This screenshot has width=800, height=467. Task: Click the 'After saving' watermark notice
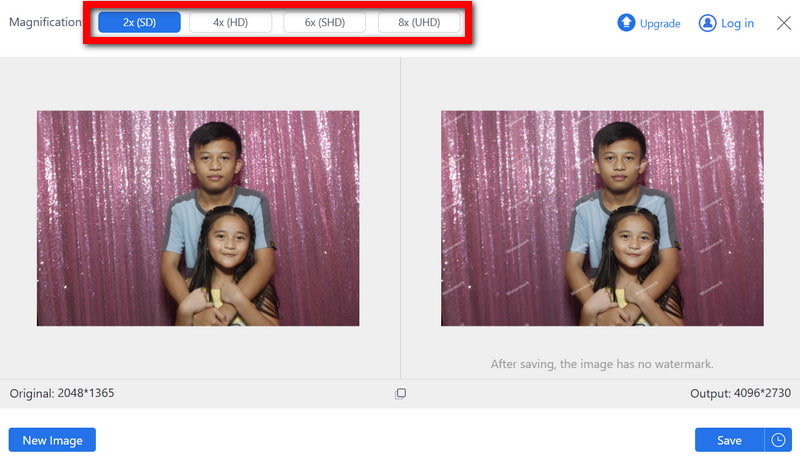tap(602, 364)
